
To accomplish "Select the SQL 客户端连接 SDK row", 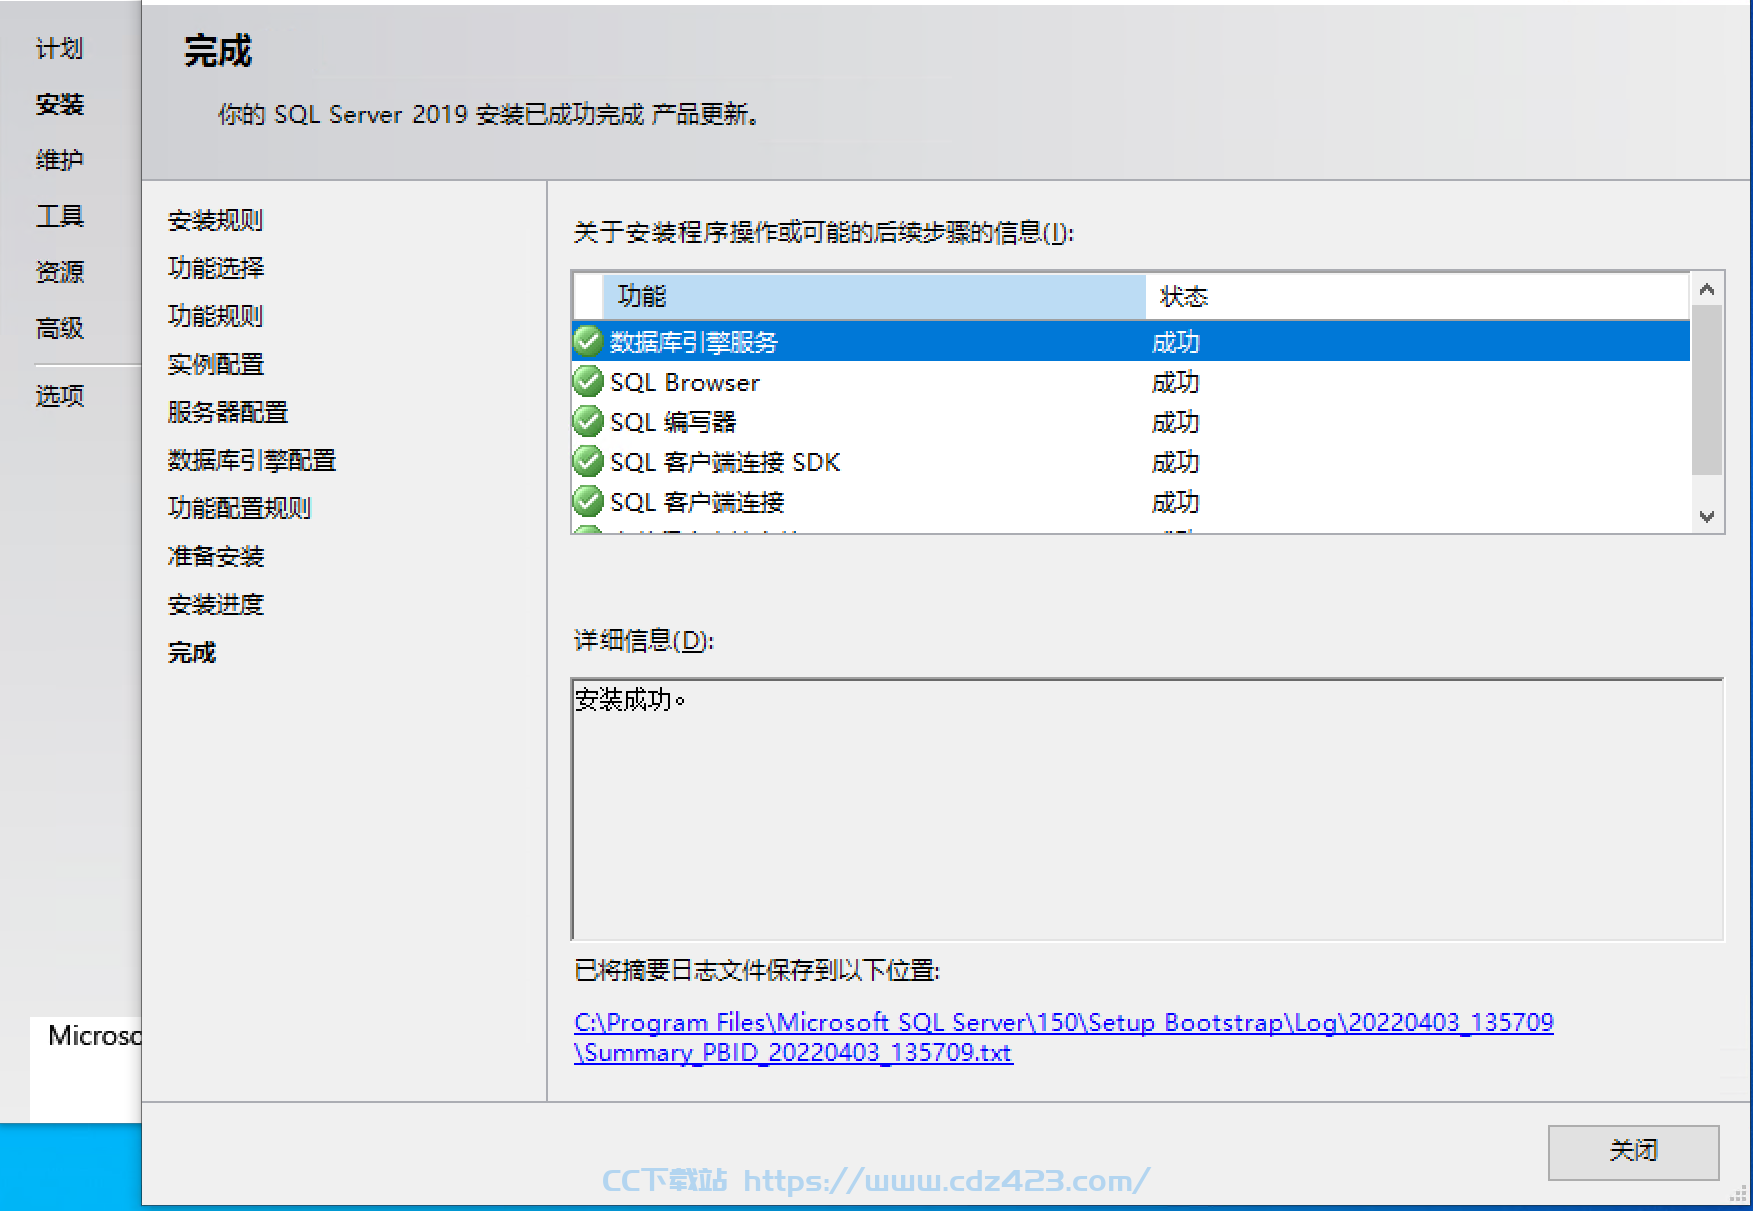I will [x=1131, y=462].
